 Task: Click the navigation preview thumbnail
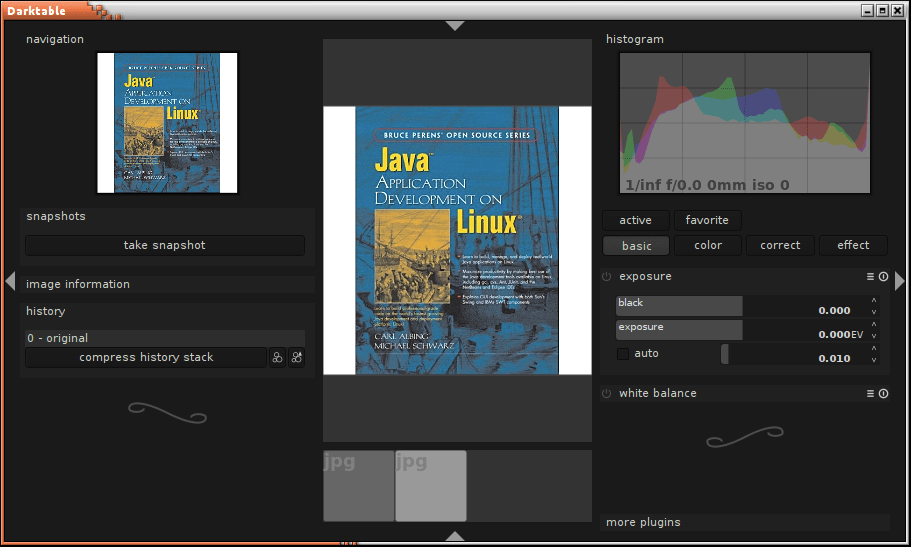(167, 123)
